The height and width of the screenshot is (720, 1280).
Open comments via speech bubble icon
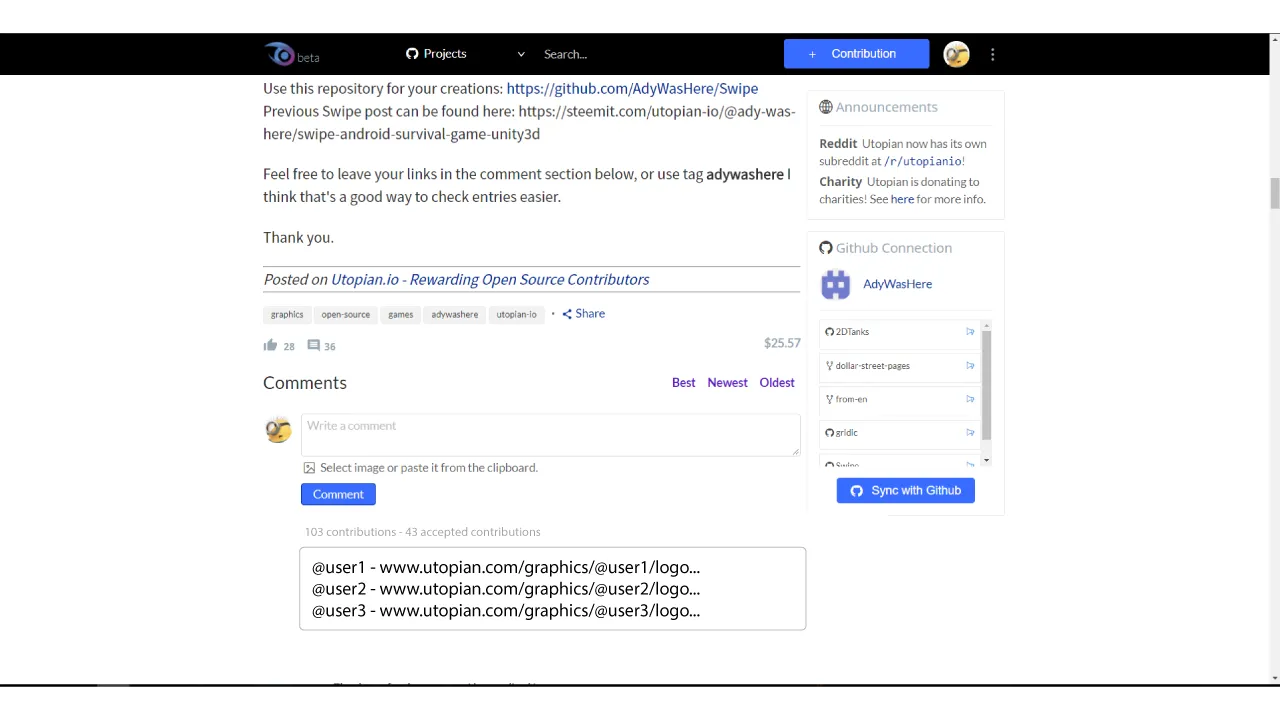point(313,345)
